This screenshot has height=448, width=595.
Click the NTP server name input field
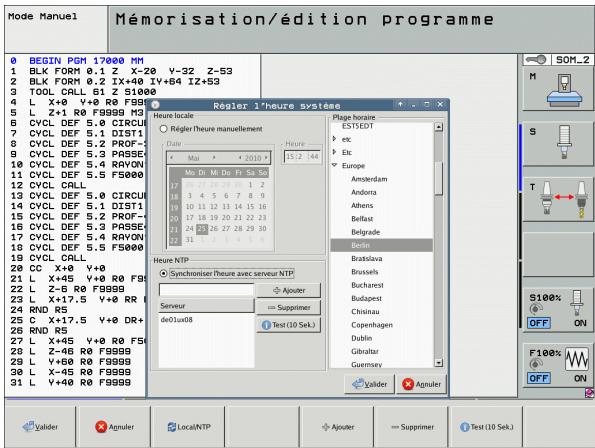[206, 290]
